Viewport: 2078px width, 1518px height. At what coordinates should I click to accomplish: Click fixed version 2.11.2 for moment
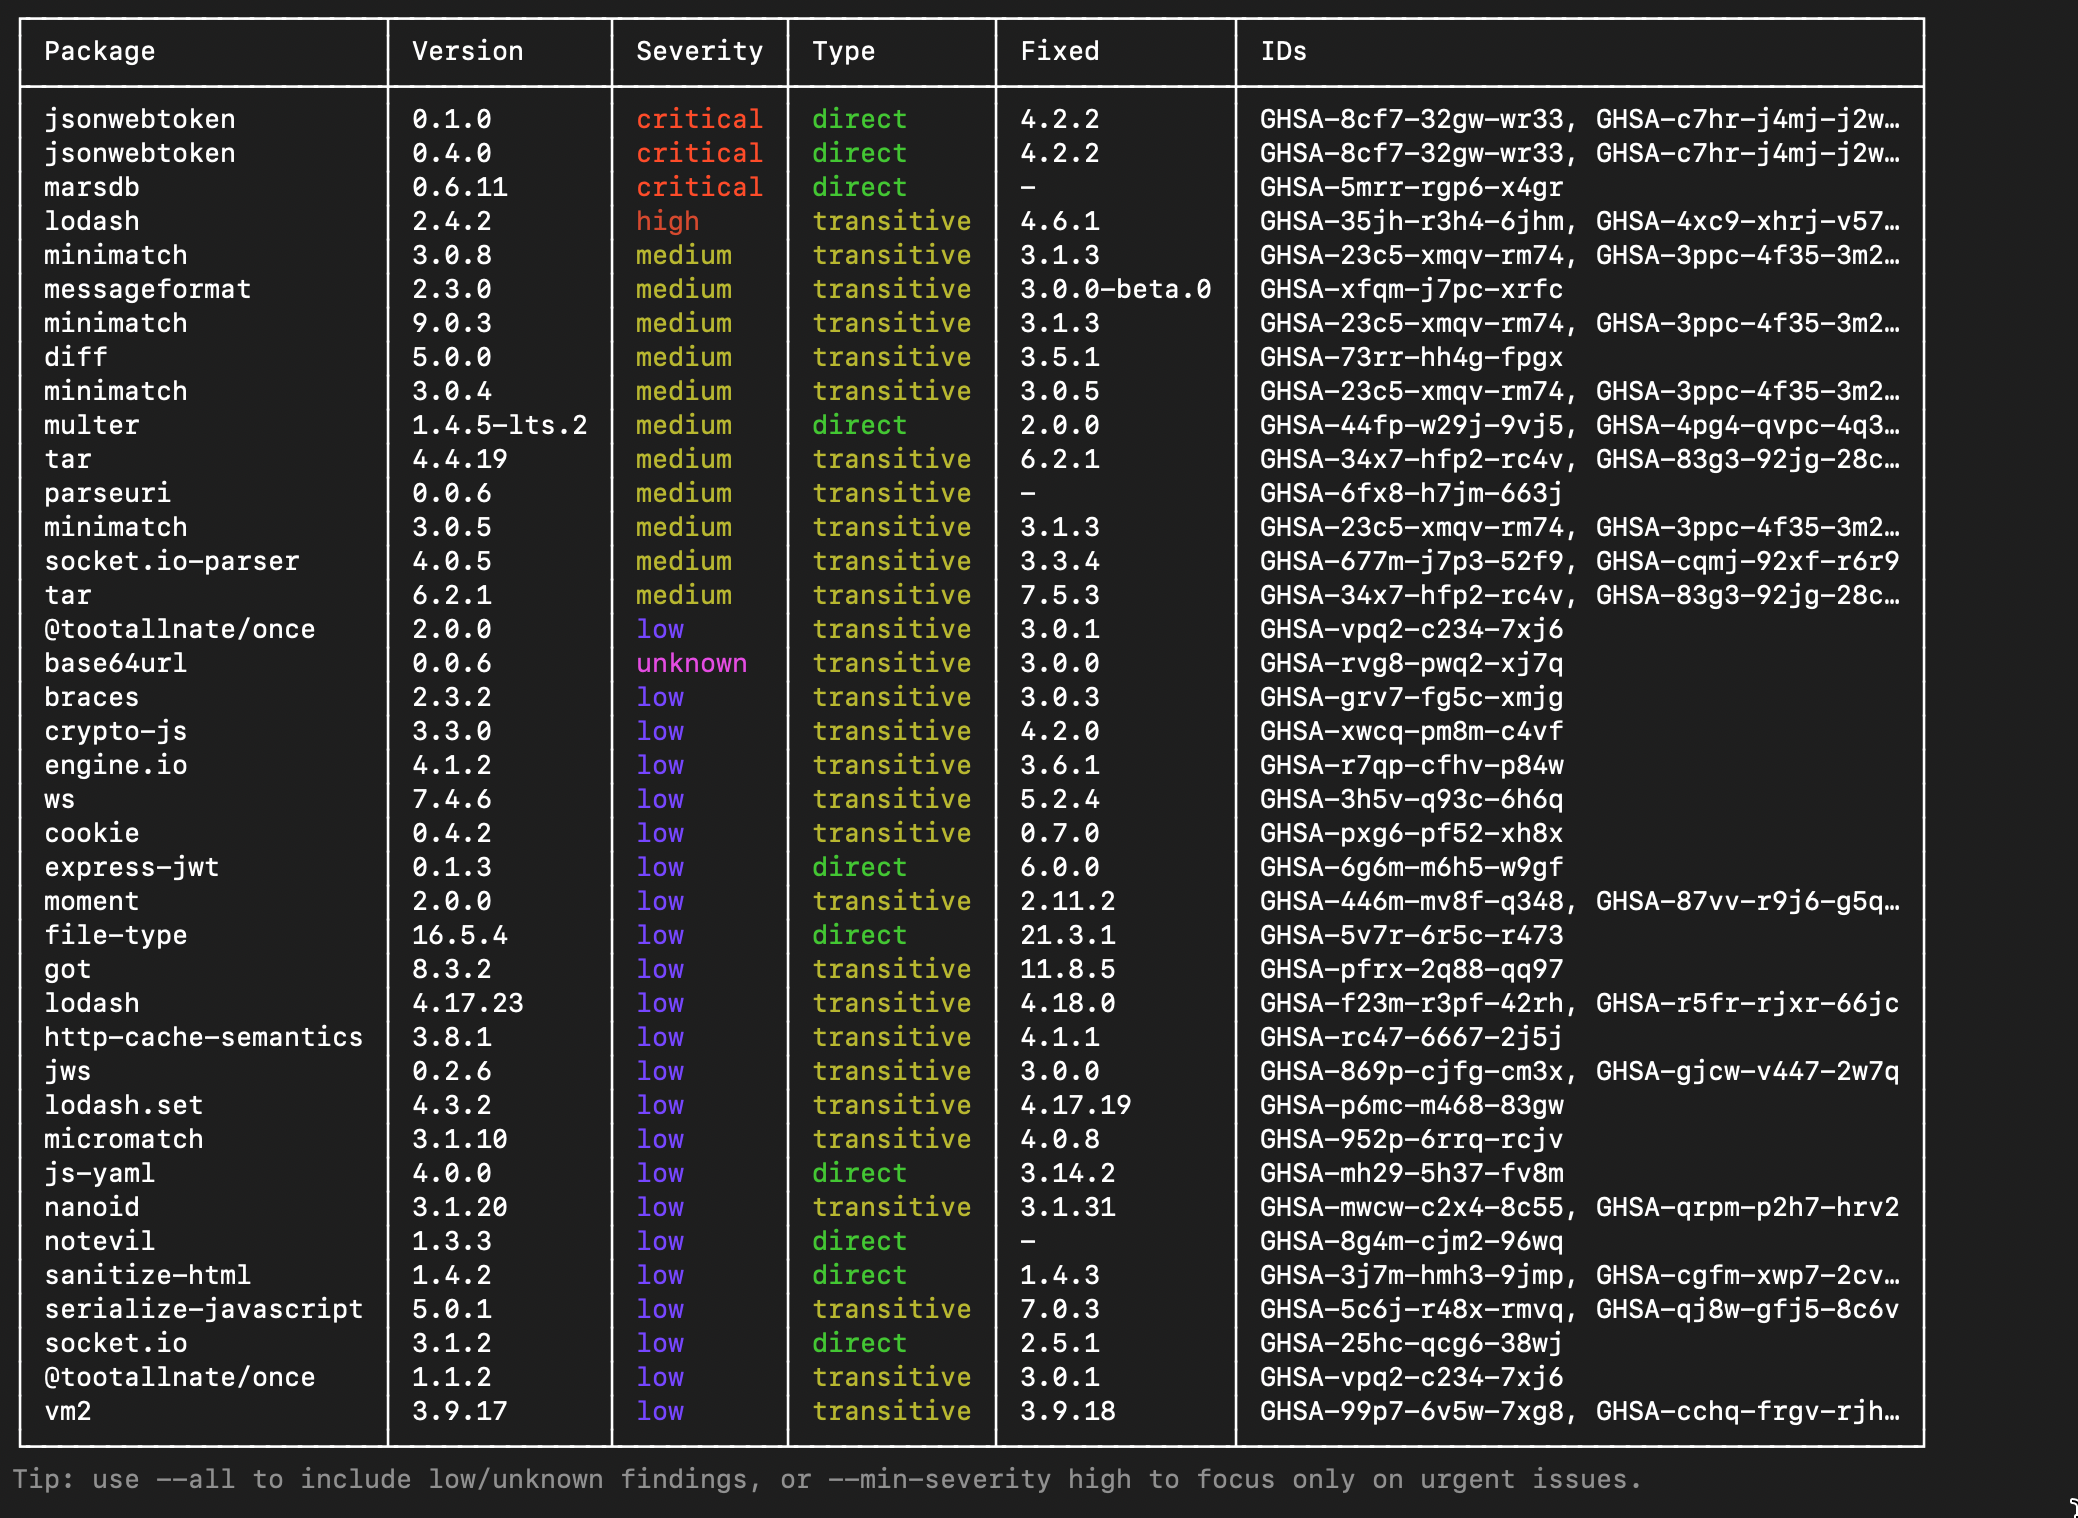point(1068,901)
